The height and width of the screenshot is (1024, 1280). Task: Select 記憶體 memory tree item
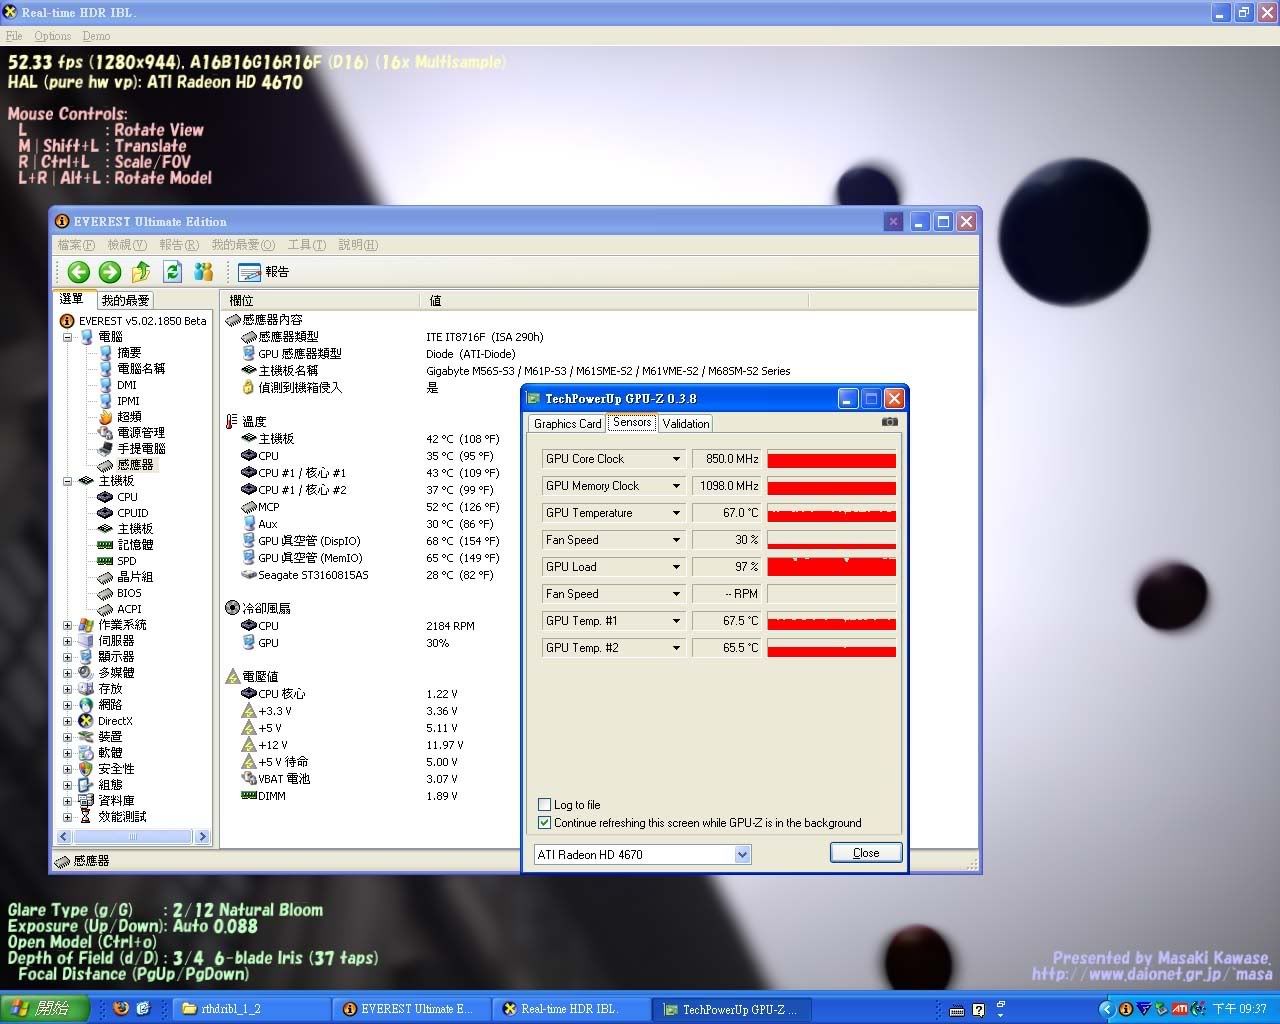135,545
